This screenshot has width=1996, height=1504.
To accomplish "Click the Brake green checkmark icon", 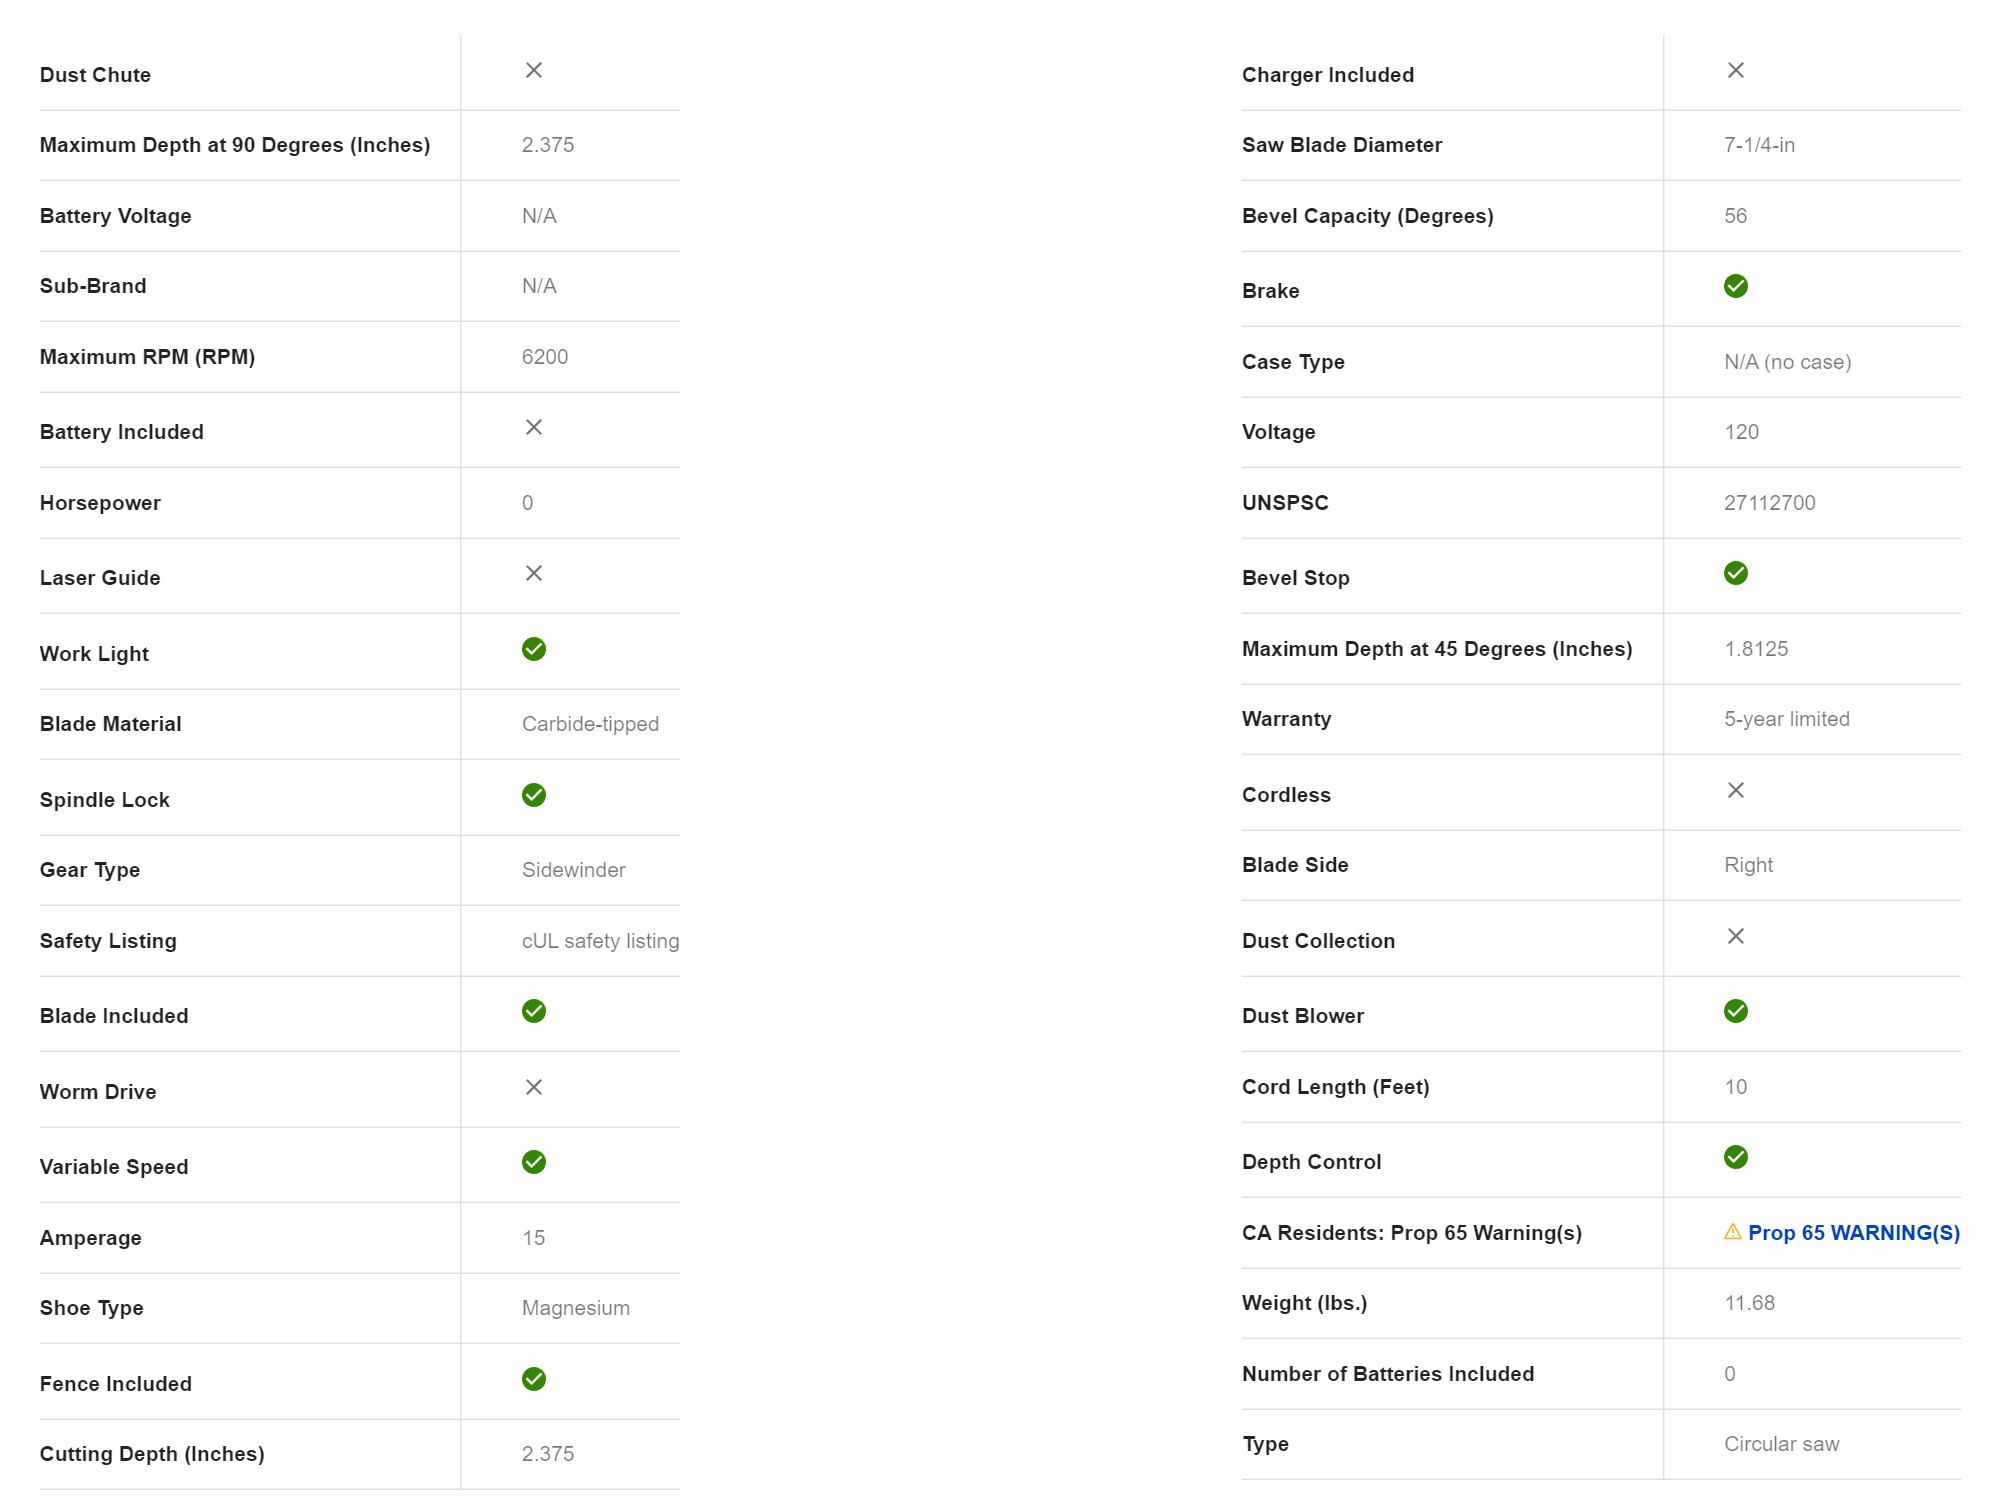I will click(1735, 286).
